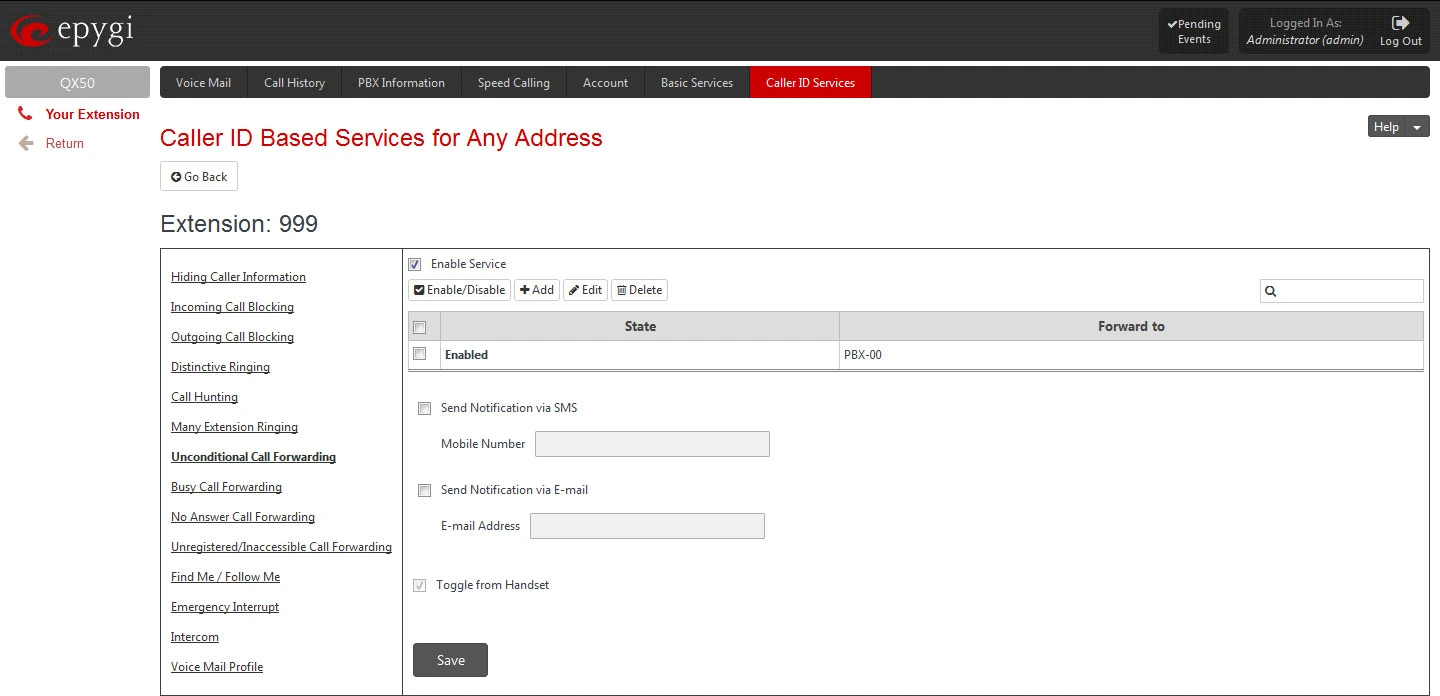The image size is (1440, 696).
Task: Click the Epygi logo
Action: pos(71,31)
